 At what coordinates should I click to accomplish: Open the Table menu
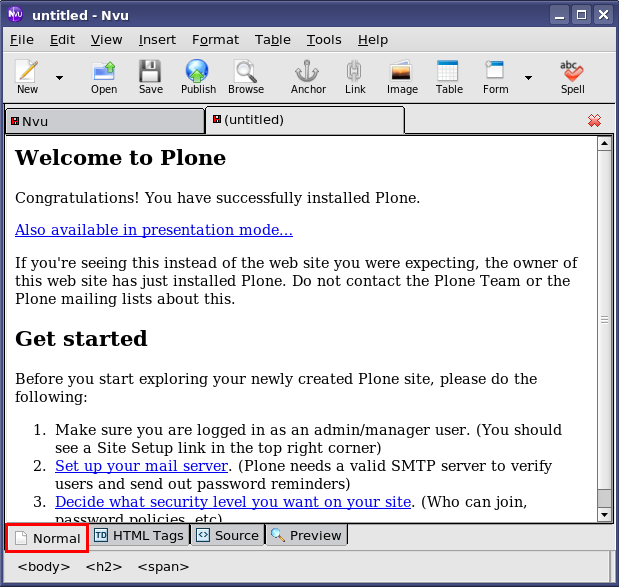[272, 40]
